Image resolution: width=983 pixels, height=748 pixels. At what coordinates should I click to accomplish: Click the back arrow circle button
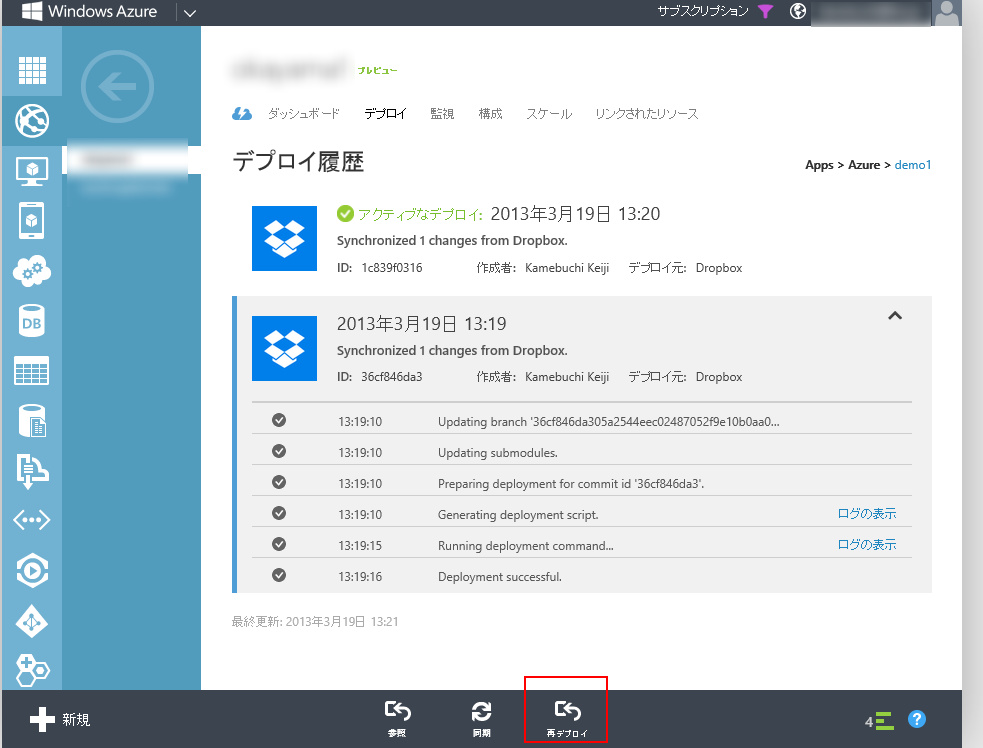[x=117, y=88]
